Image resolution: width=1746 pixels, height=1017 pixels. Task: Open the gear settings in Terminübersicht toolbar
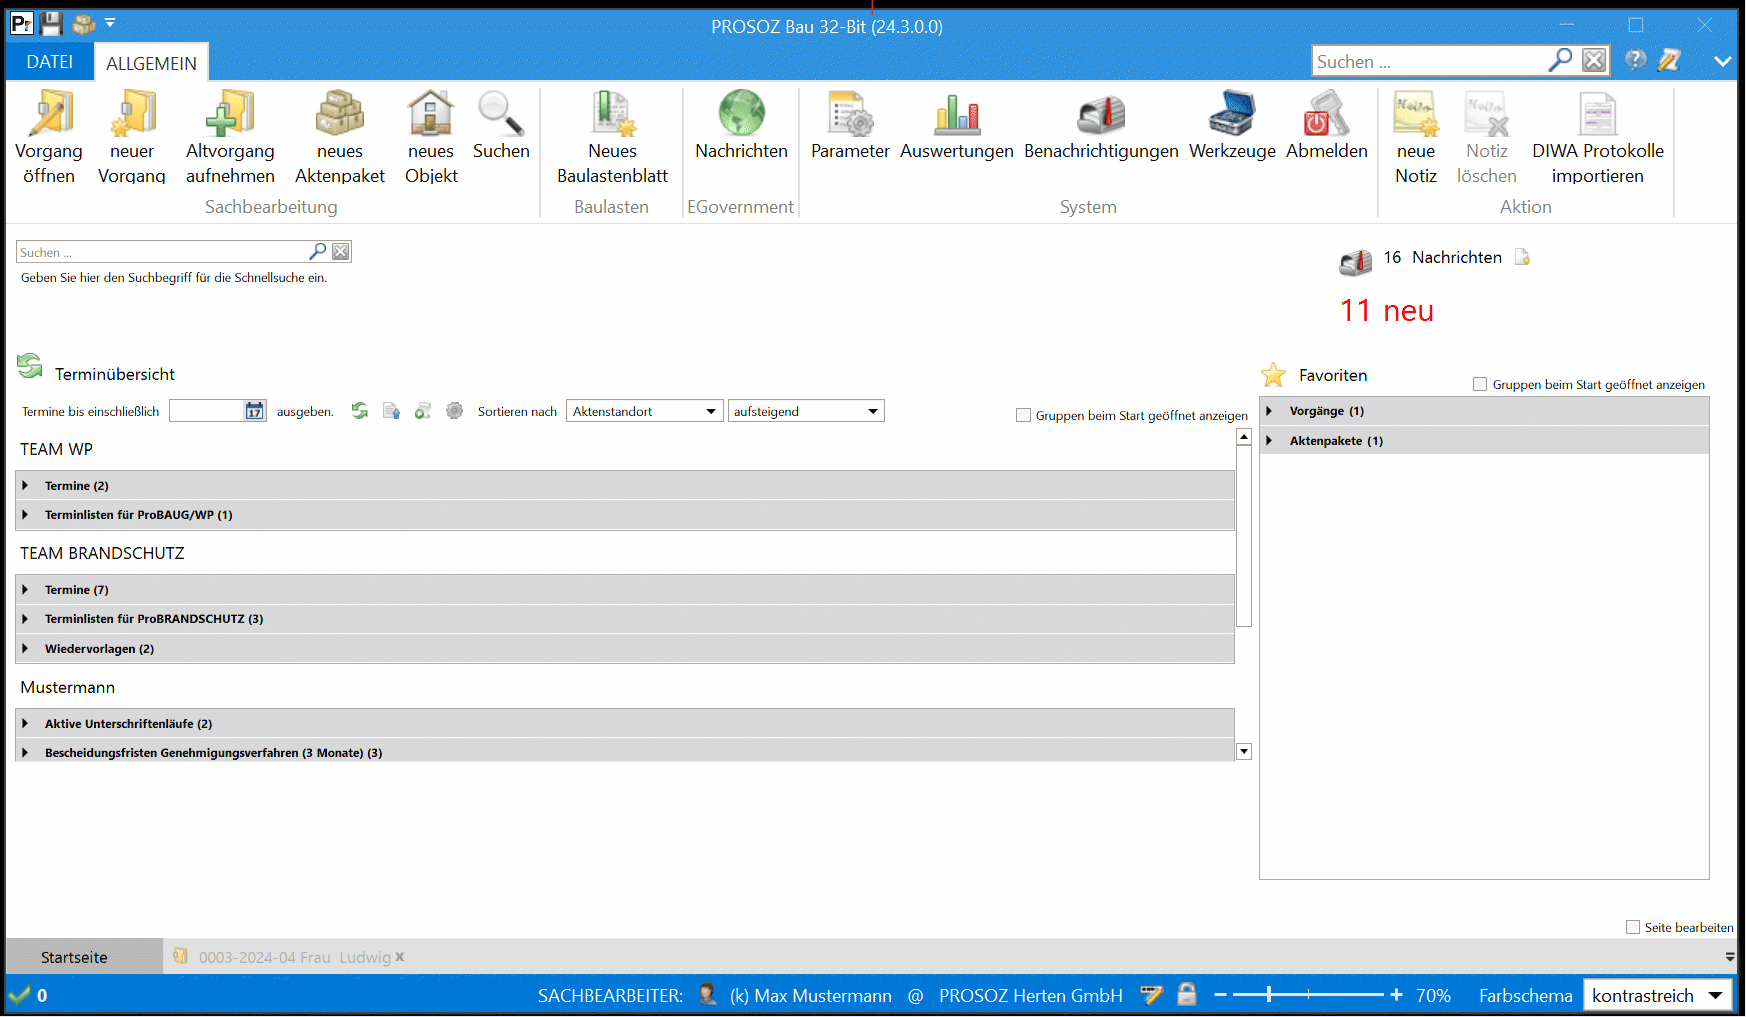[x=455, y=411]
